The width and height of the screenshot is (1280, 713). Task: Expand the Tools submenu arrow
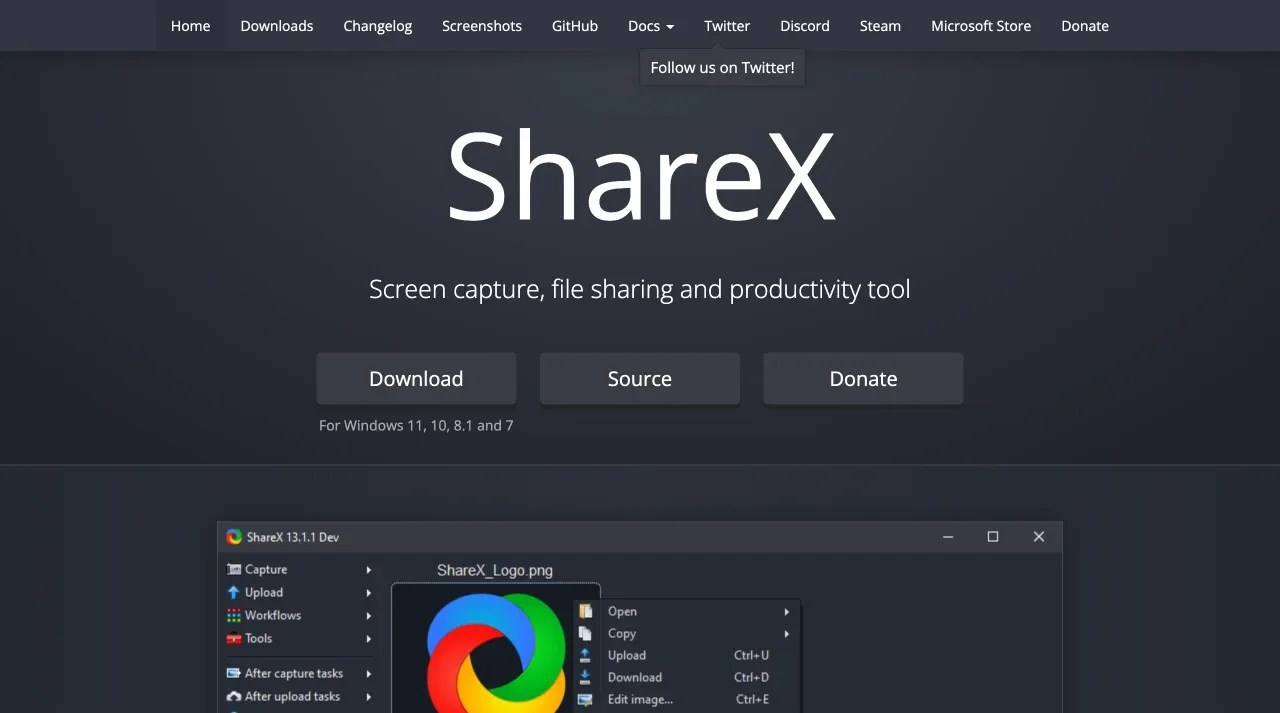coord(368,638)
